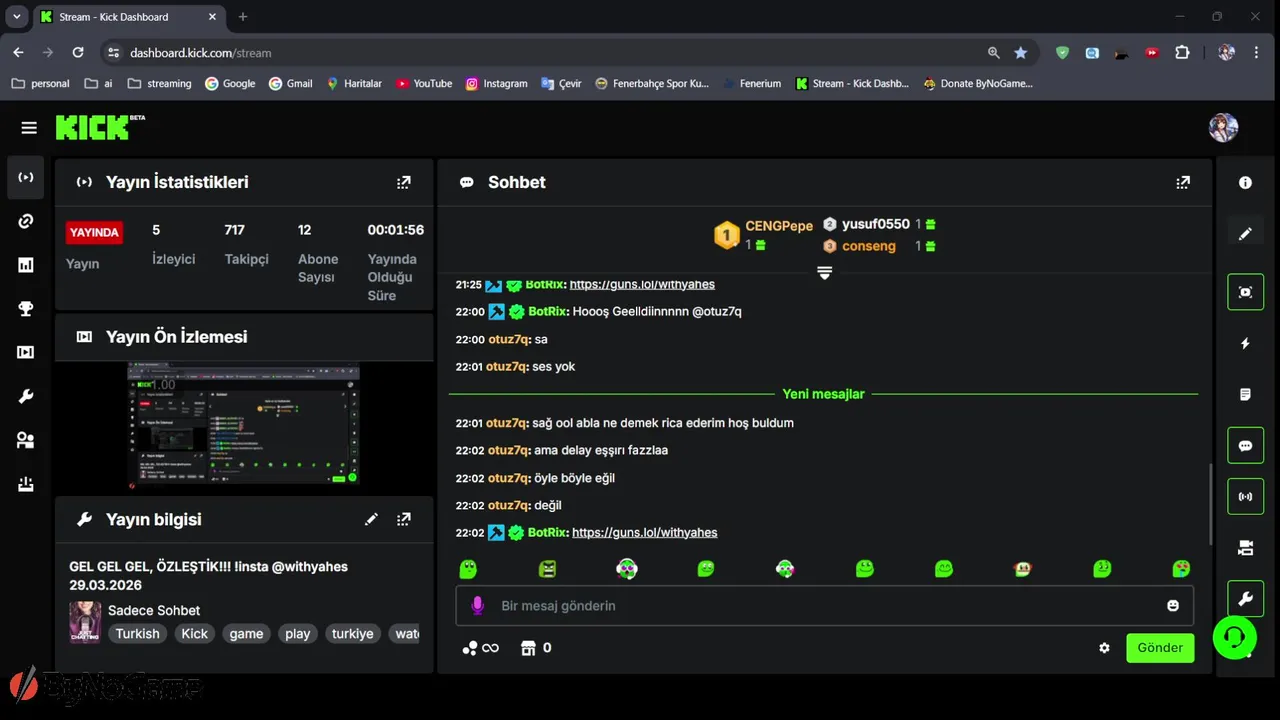This screenshot has width=1280, height=720.
Task: Open the YouTube bookmark
Action: click(424, 84)
